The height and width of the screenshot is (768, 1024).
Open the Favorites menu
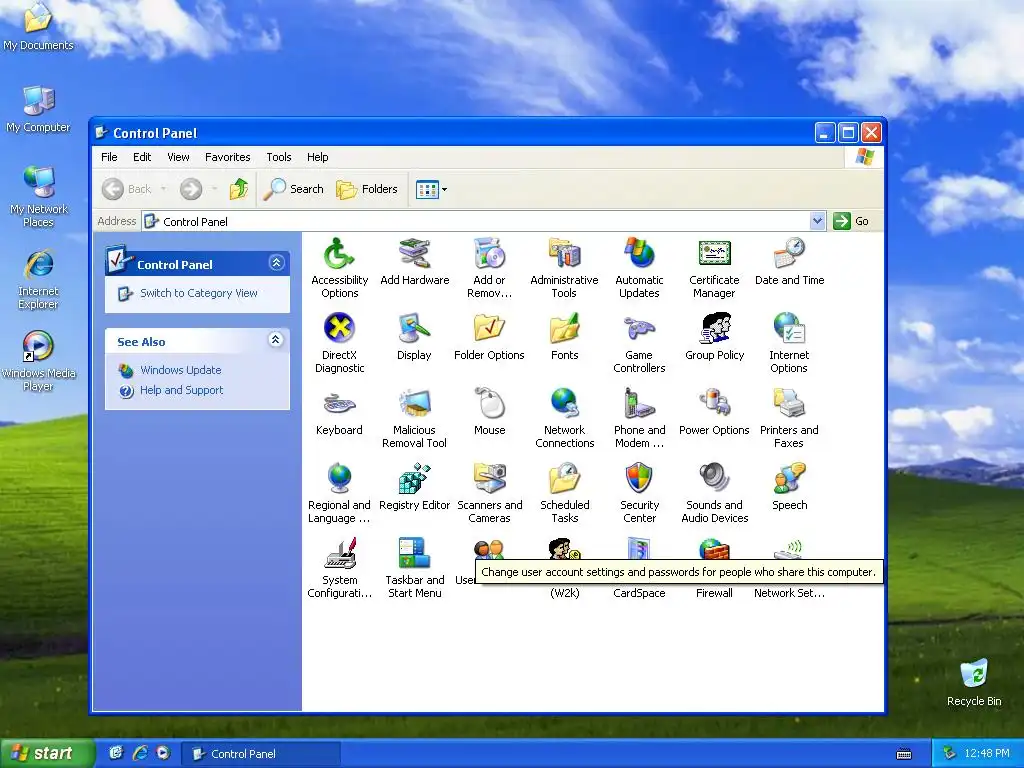[x=227, y=157]
